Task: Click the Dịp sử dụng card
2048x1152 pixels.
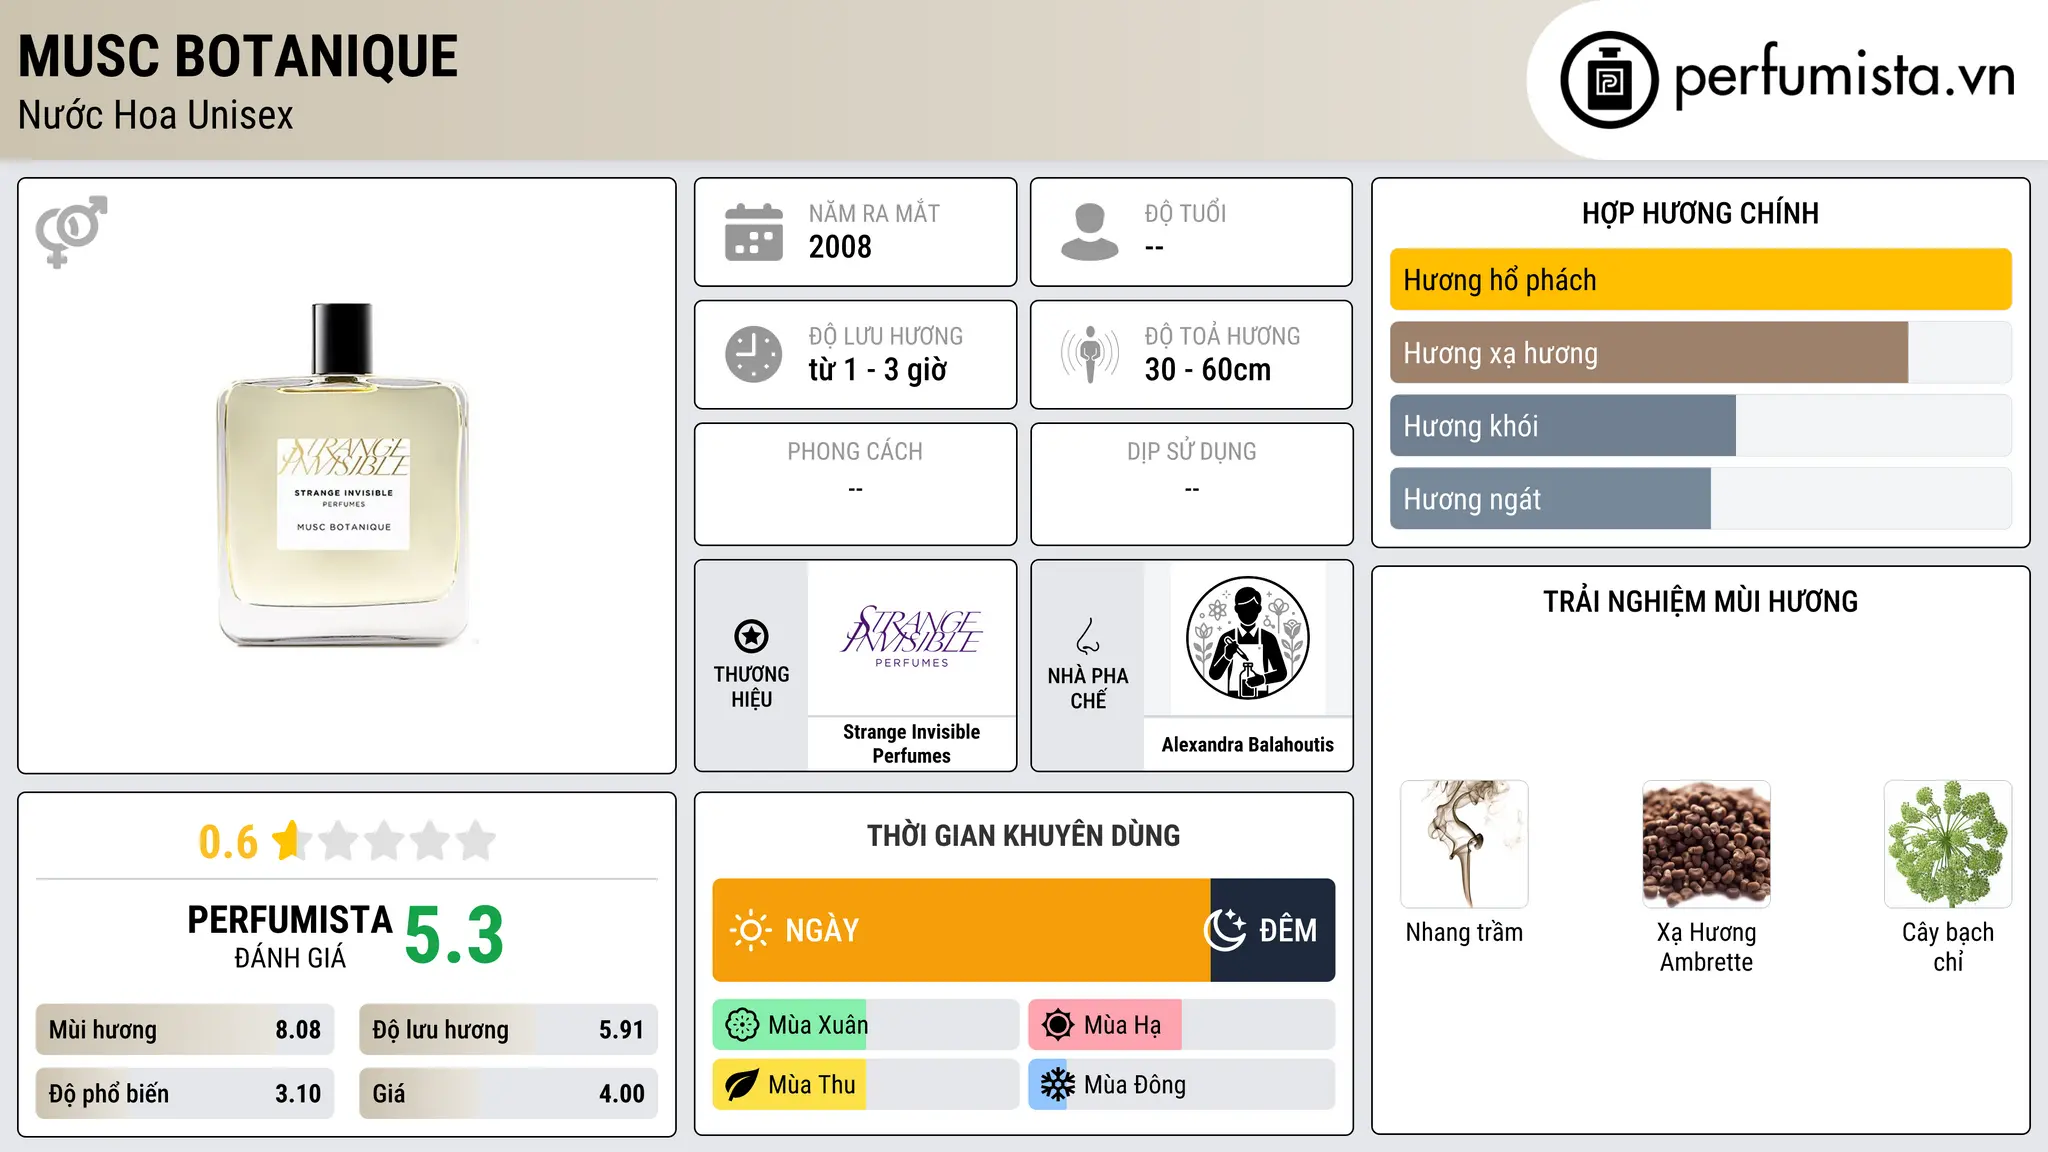Action: [1191, 484]
